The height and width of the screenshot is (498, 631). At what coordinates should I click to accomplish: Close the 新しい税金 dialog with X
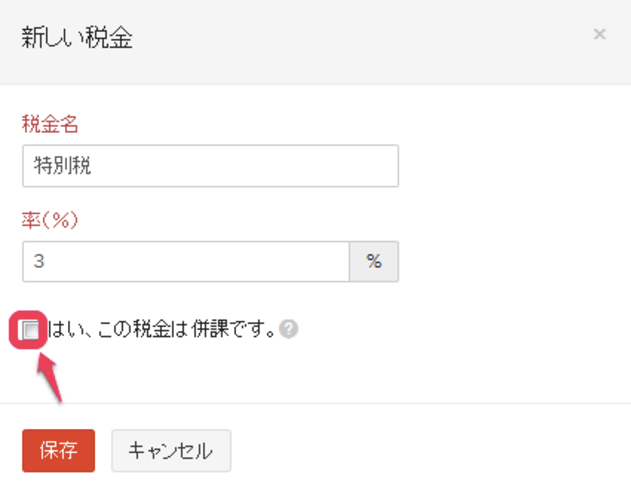599,35
